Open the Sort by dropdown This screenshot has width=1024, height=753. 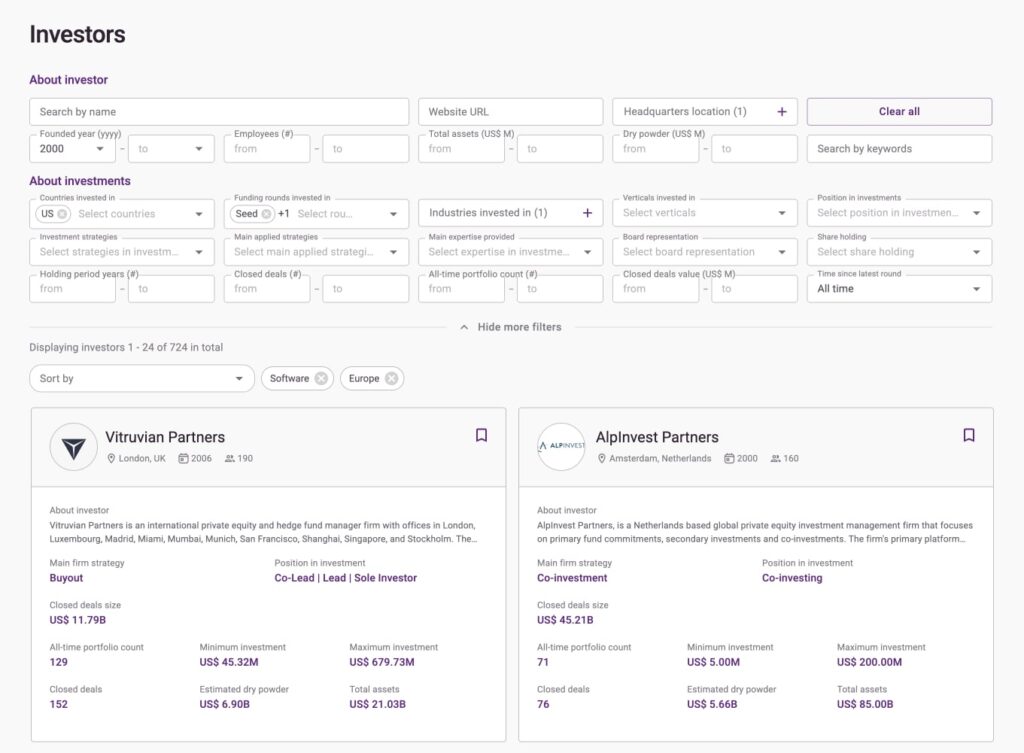click(142, 378)
